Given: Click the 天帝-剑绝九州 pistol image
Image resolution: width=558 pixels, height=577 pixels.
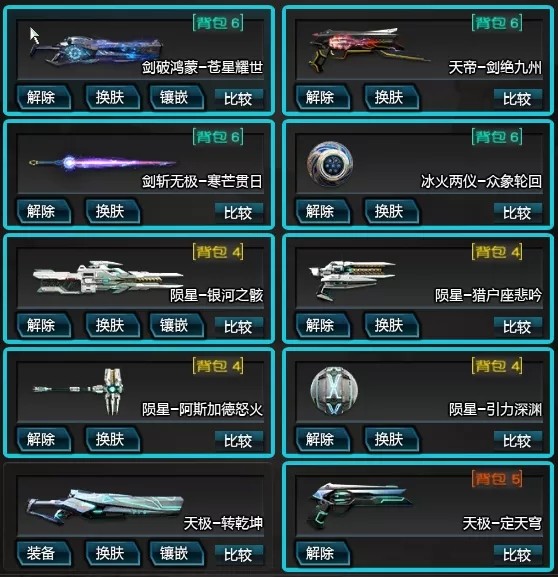Looking at the screenshot, I should click(368, 49).
